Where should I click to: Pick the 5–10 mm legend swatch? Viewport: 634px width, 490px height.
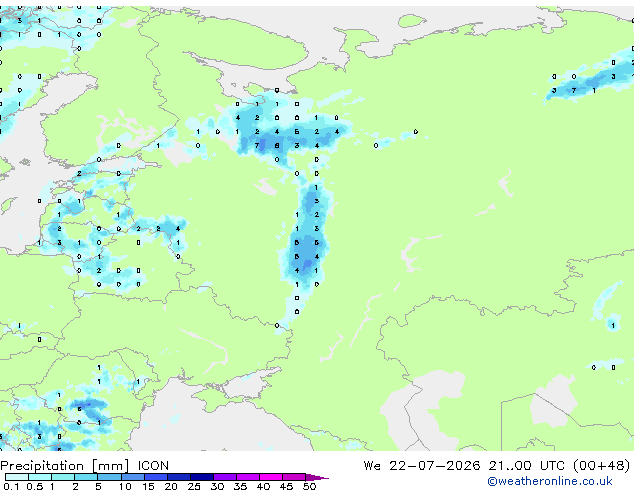click(x=110, y=477)
